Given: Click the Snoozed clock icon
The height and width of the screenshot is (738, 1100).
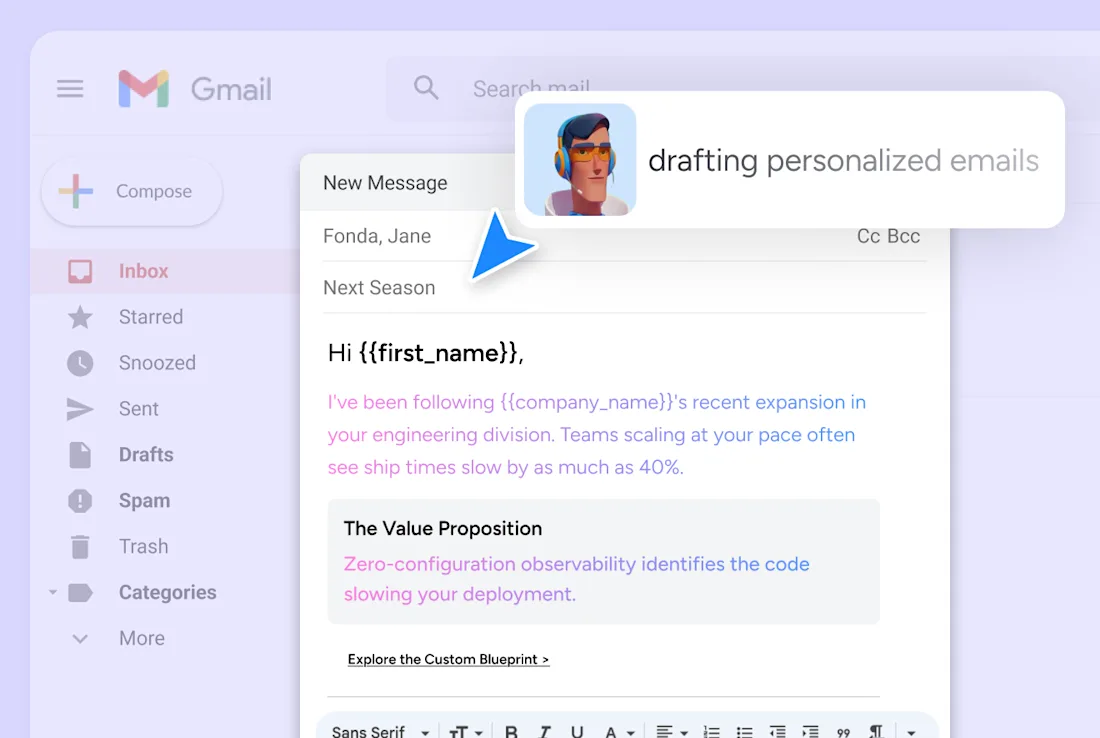Looking at the screenshot, I should [80, 363].
